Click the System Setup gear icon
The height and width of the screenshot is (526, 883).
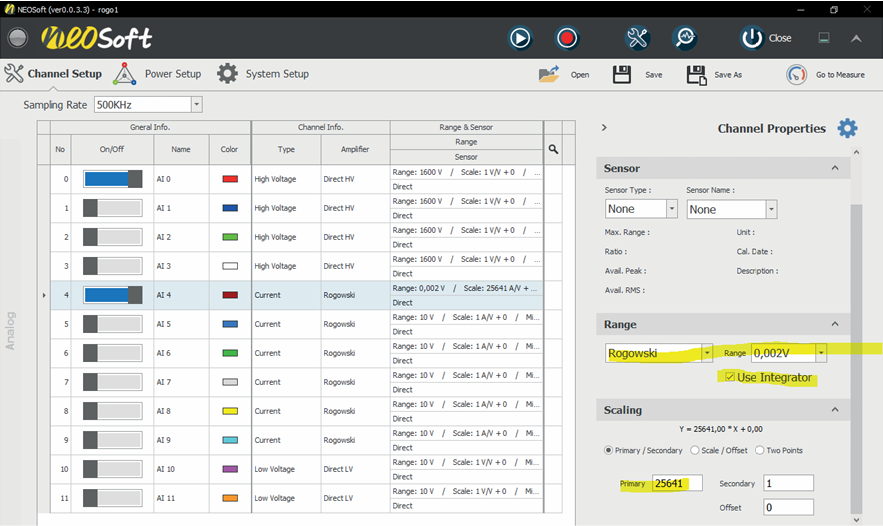[228, 74]
